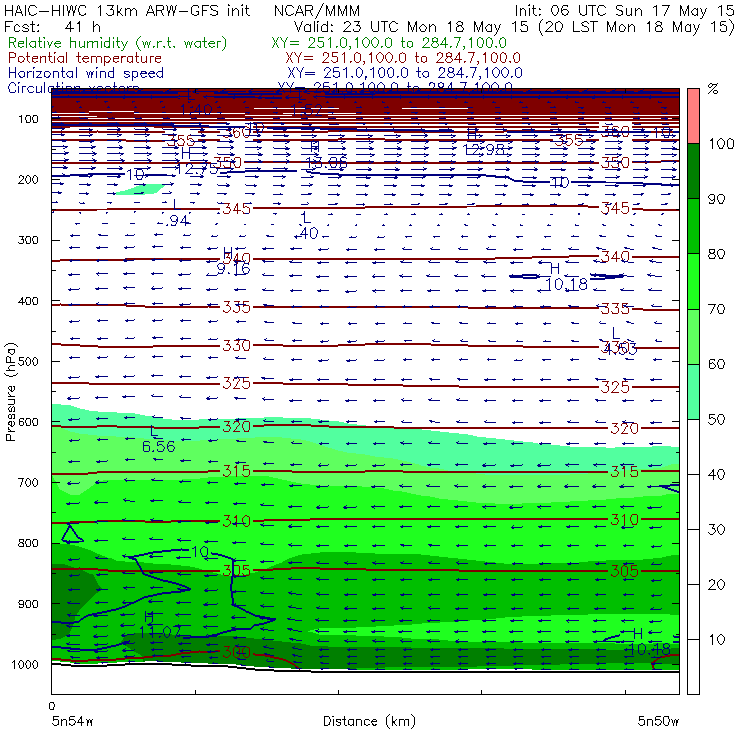740x740 pixels.
Task: Click the wind maximum value '12.98'
Action: (x=485, y=150)
